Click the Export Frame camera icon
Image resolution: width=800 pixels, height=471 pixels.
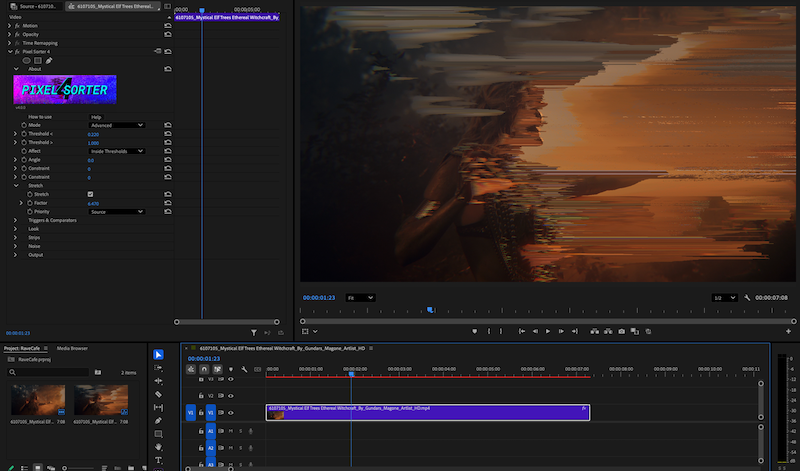(621, 331)
